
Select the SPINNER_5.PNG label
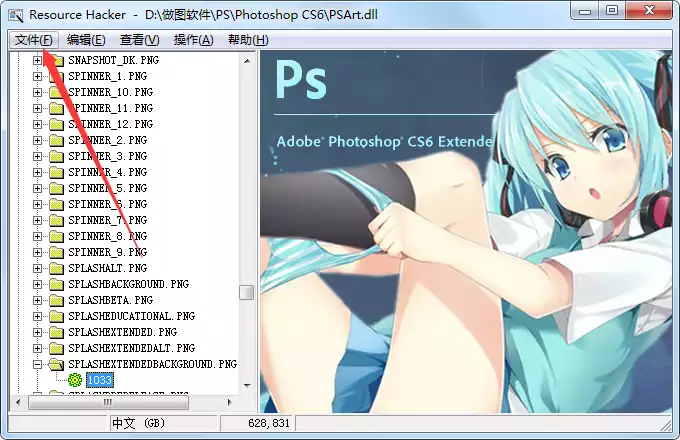pyautogui.click(x=108, y=189)
